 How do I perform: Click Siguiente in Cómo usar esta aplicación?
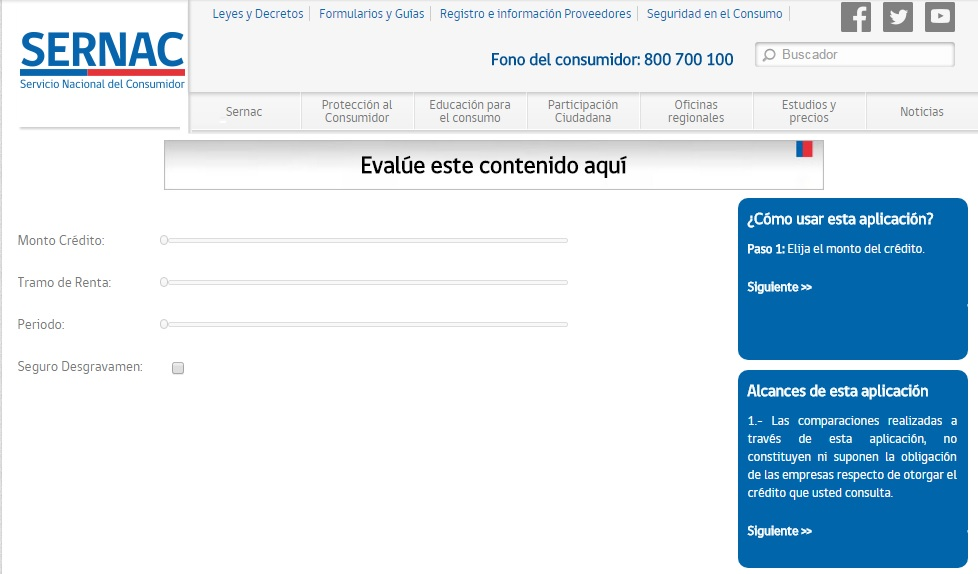(780, 287)
